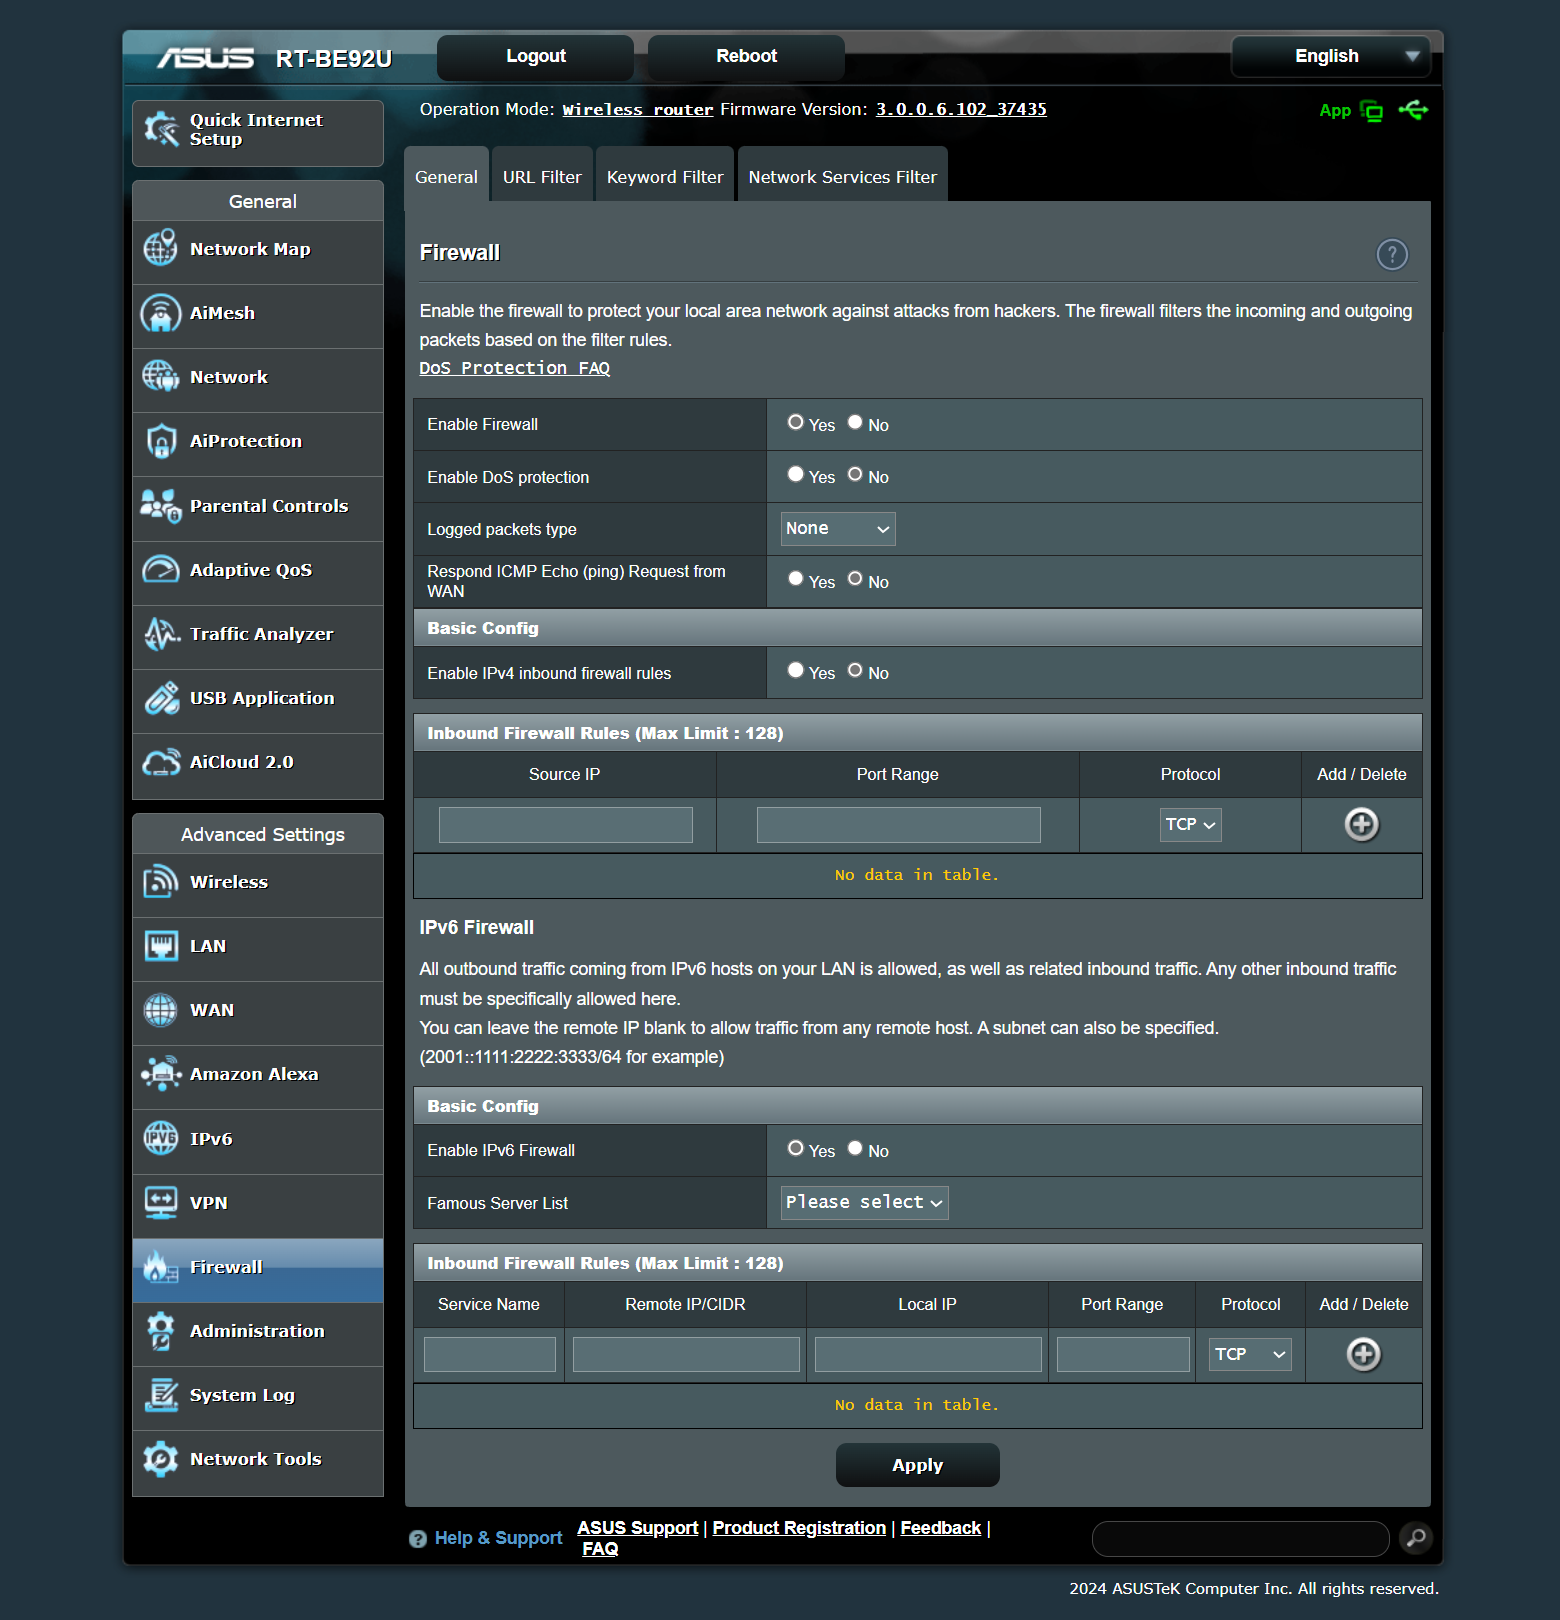
Task: Click the IPv6 sidebar icon
Action: [x=160, y=1138]
